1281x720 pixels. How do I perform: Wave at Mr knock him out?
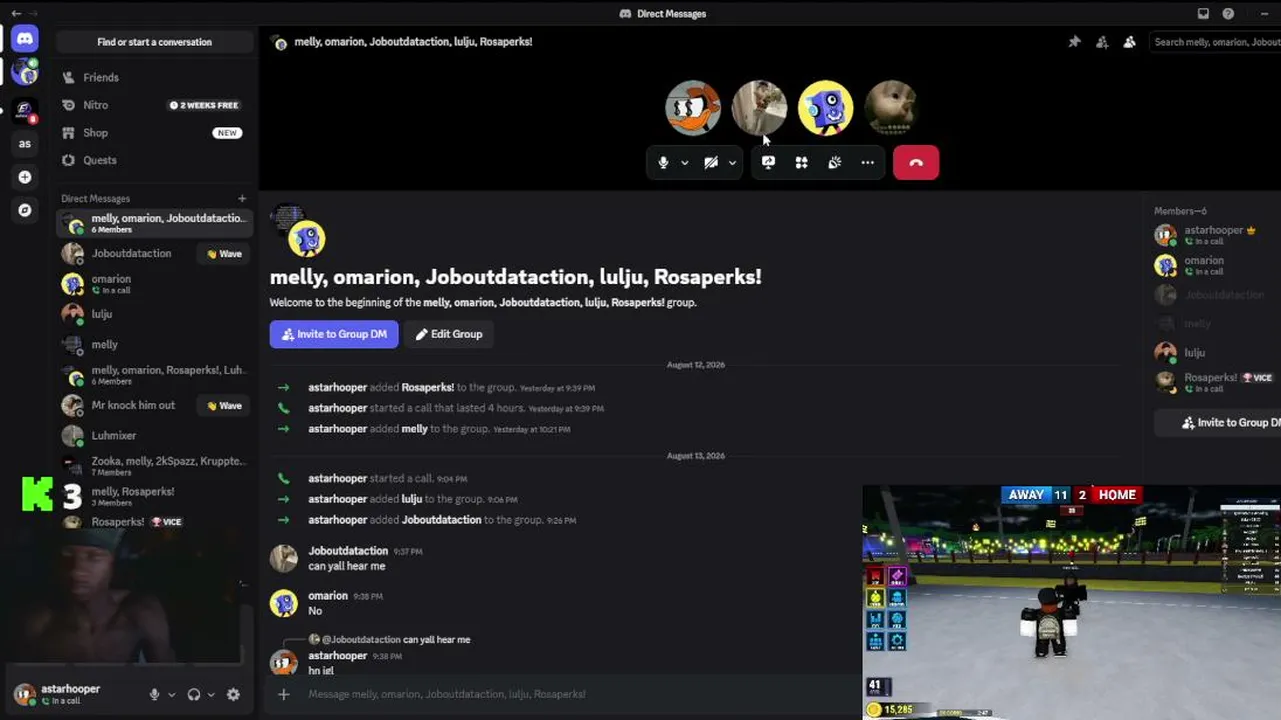[x=224, y=406]
